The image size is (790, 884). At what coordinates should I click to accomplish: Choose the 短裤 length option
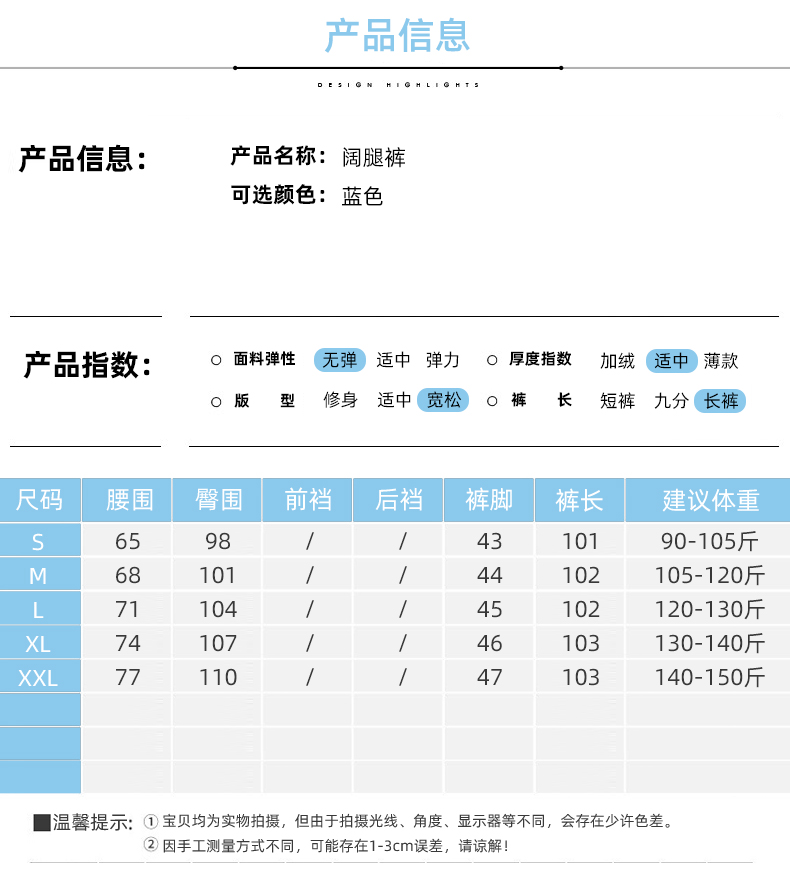pos(617,401)
